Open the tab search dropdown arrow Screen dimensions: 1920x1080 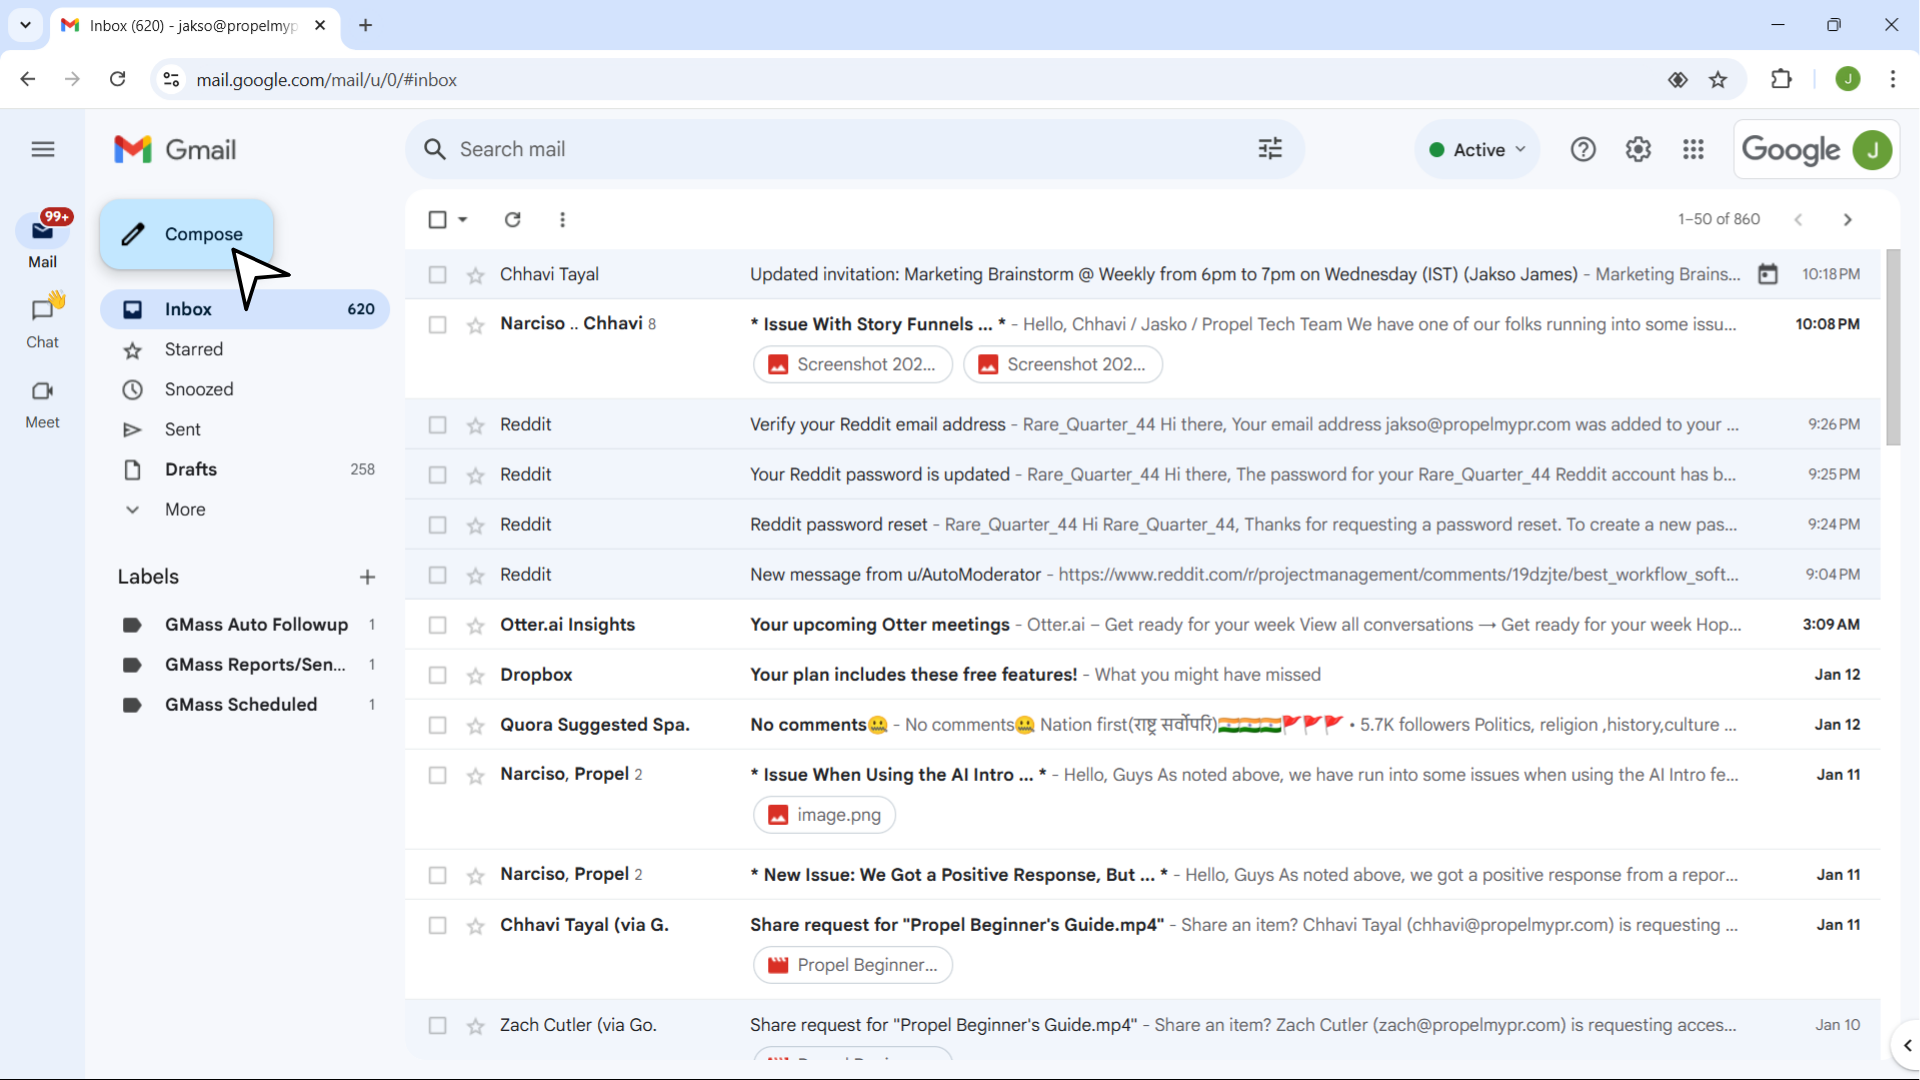[x=25, y=25]
